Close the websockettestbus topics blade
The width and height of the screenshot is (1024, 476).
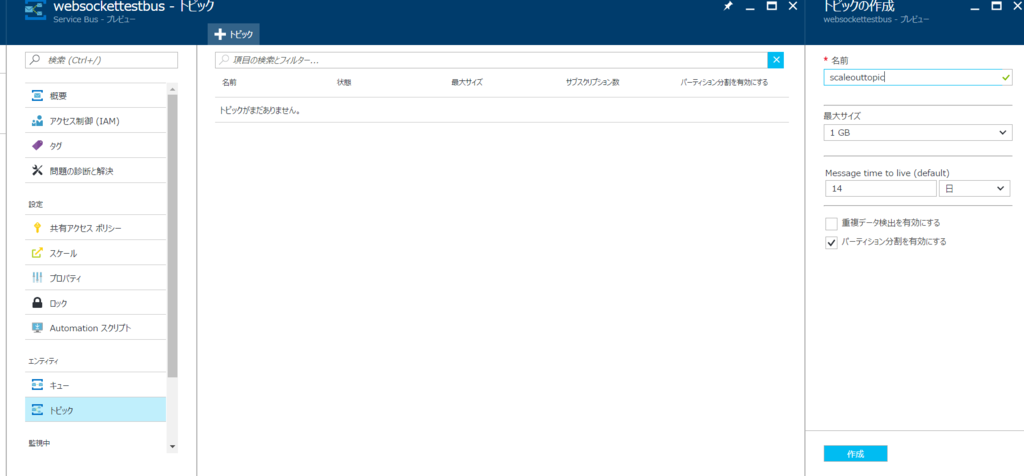coord(793,6)
